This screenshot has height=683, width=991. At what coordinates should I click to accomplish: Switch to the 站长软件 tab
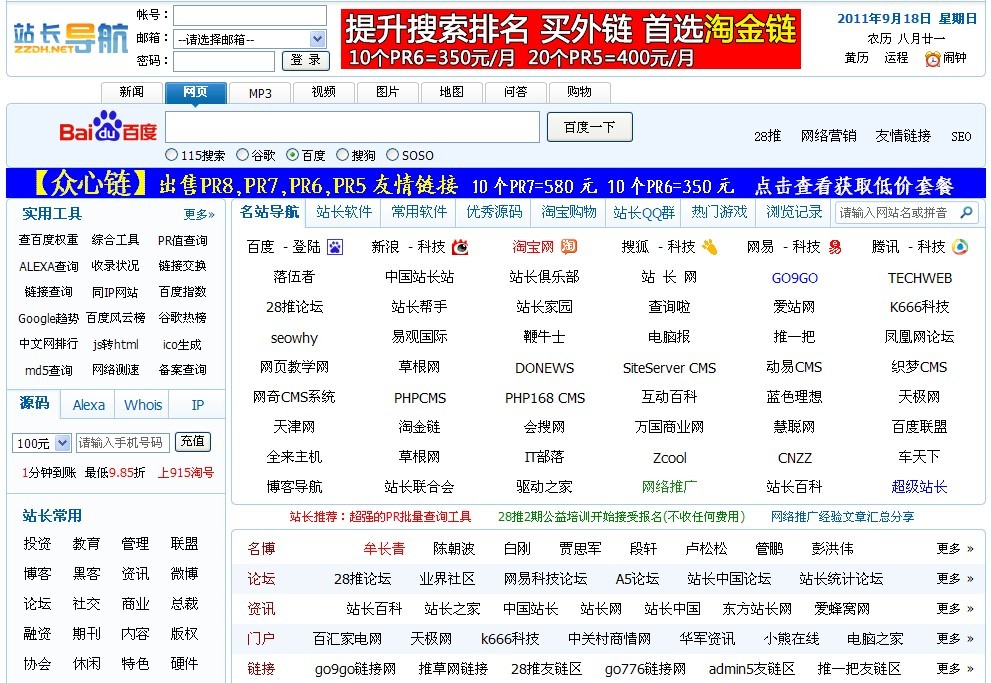[x=344, y=212]
